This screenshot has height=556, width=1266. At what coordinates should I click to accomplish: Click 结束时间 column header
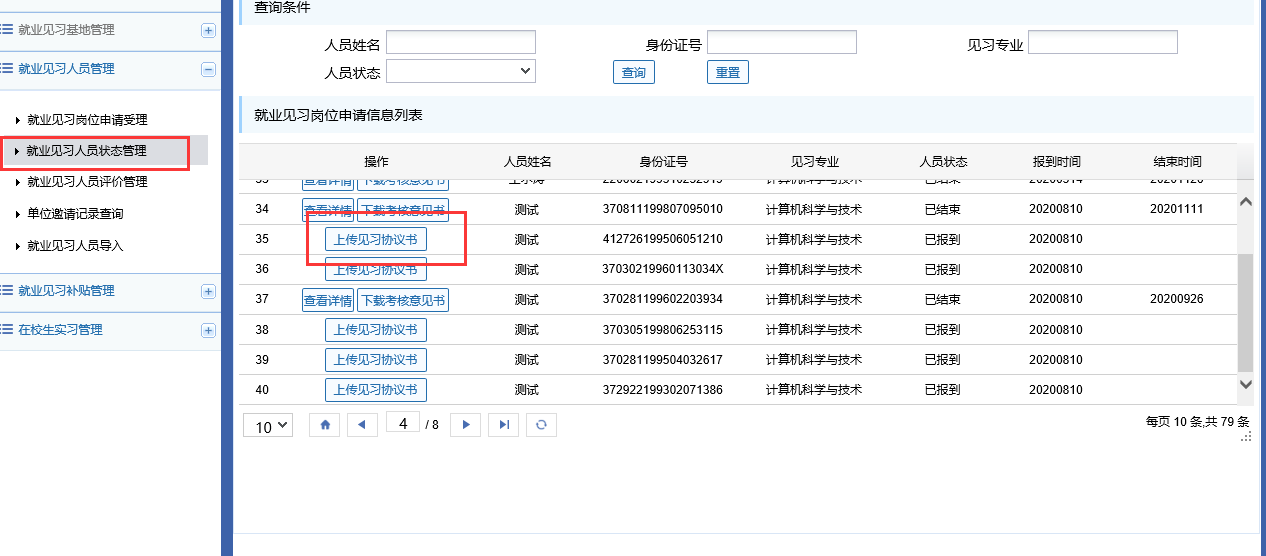click(1177, 162)
